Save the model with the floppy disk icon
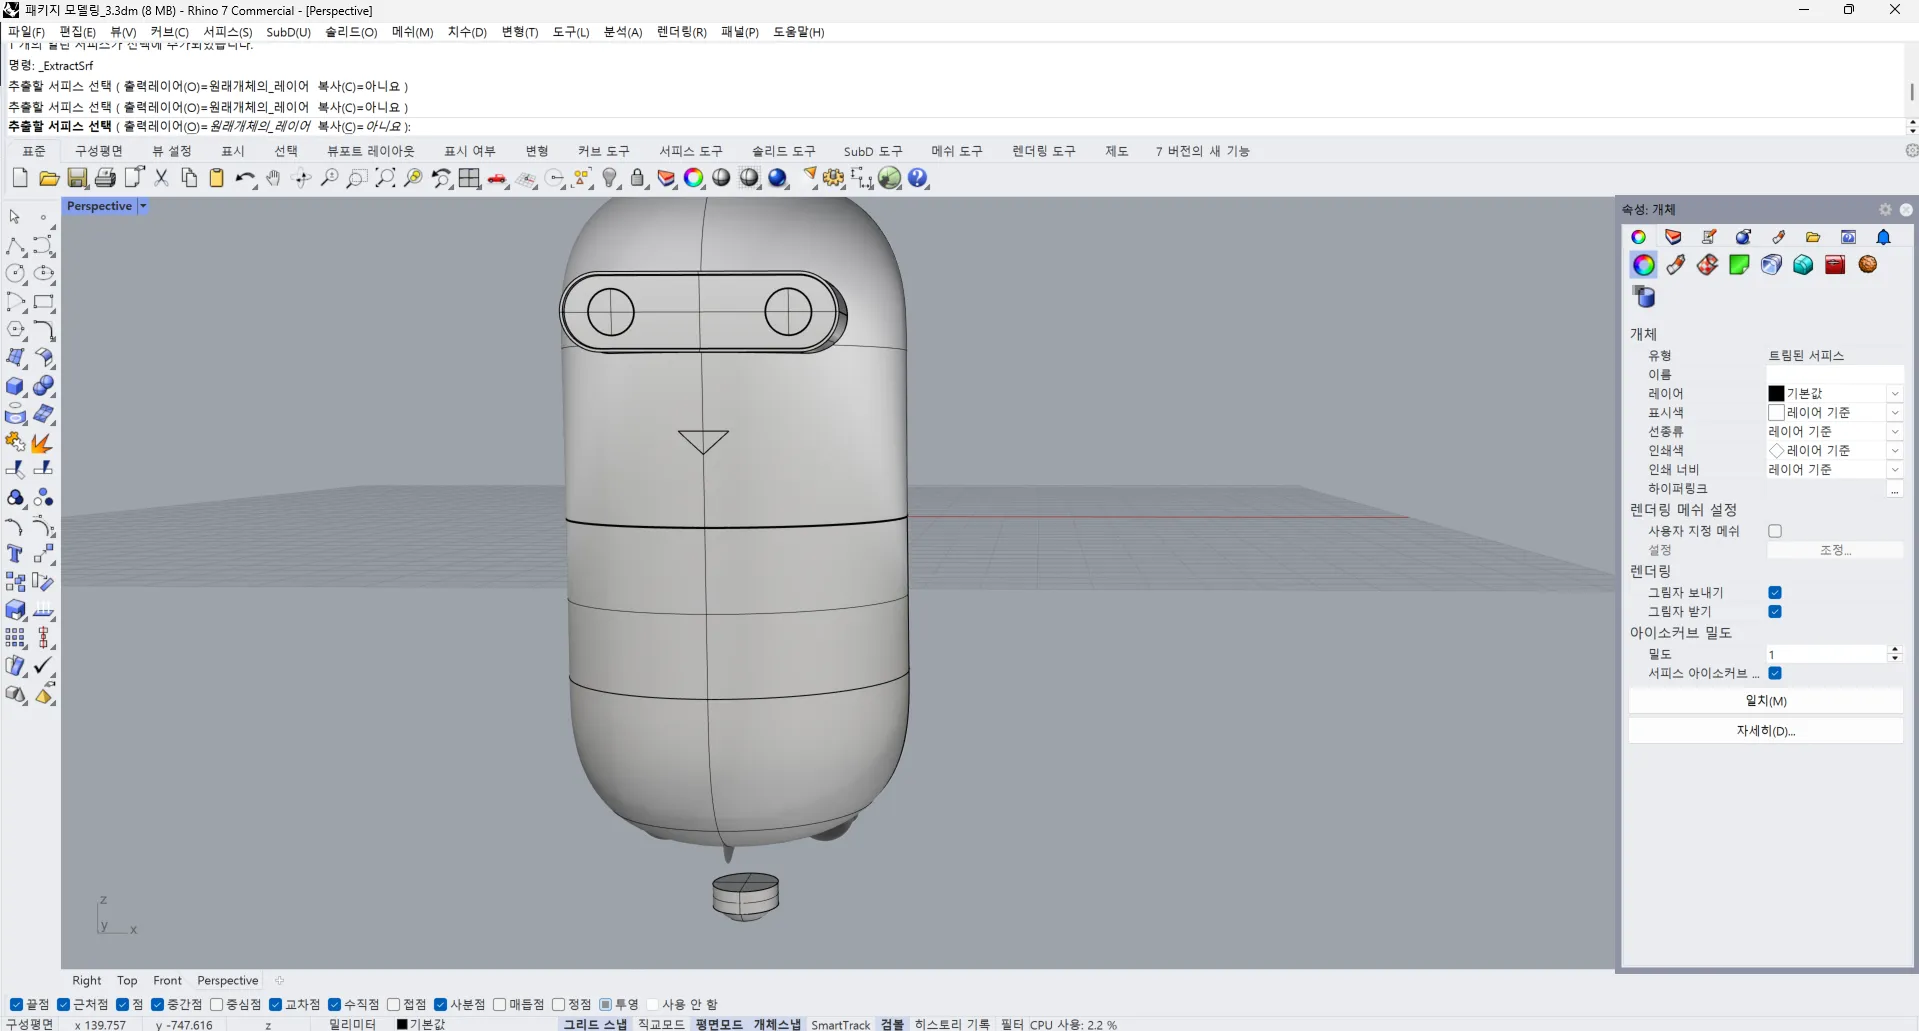This screenshot has height=1031, width=1919. click(77, 178)
